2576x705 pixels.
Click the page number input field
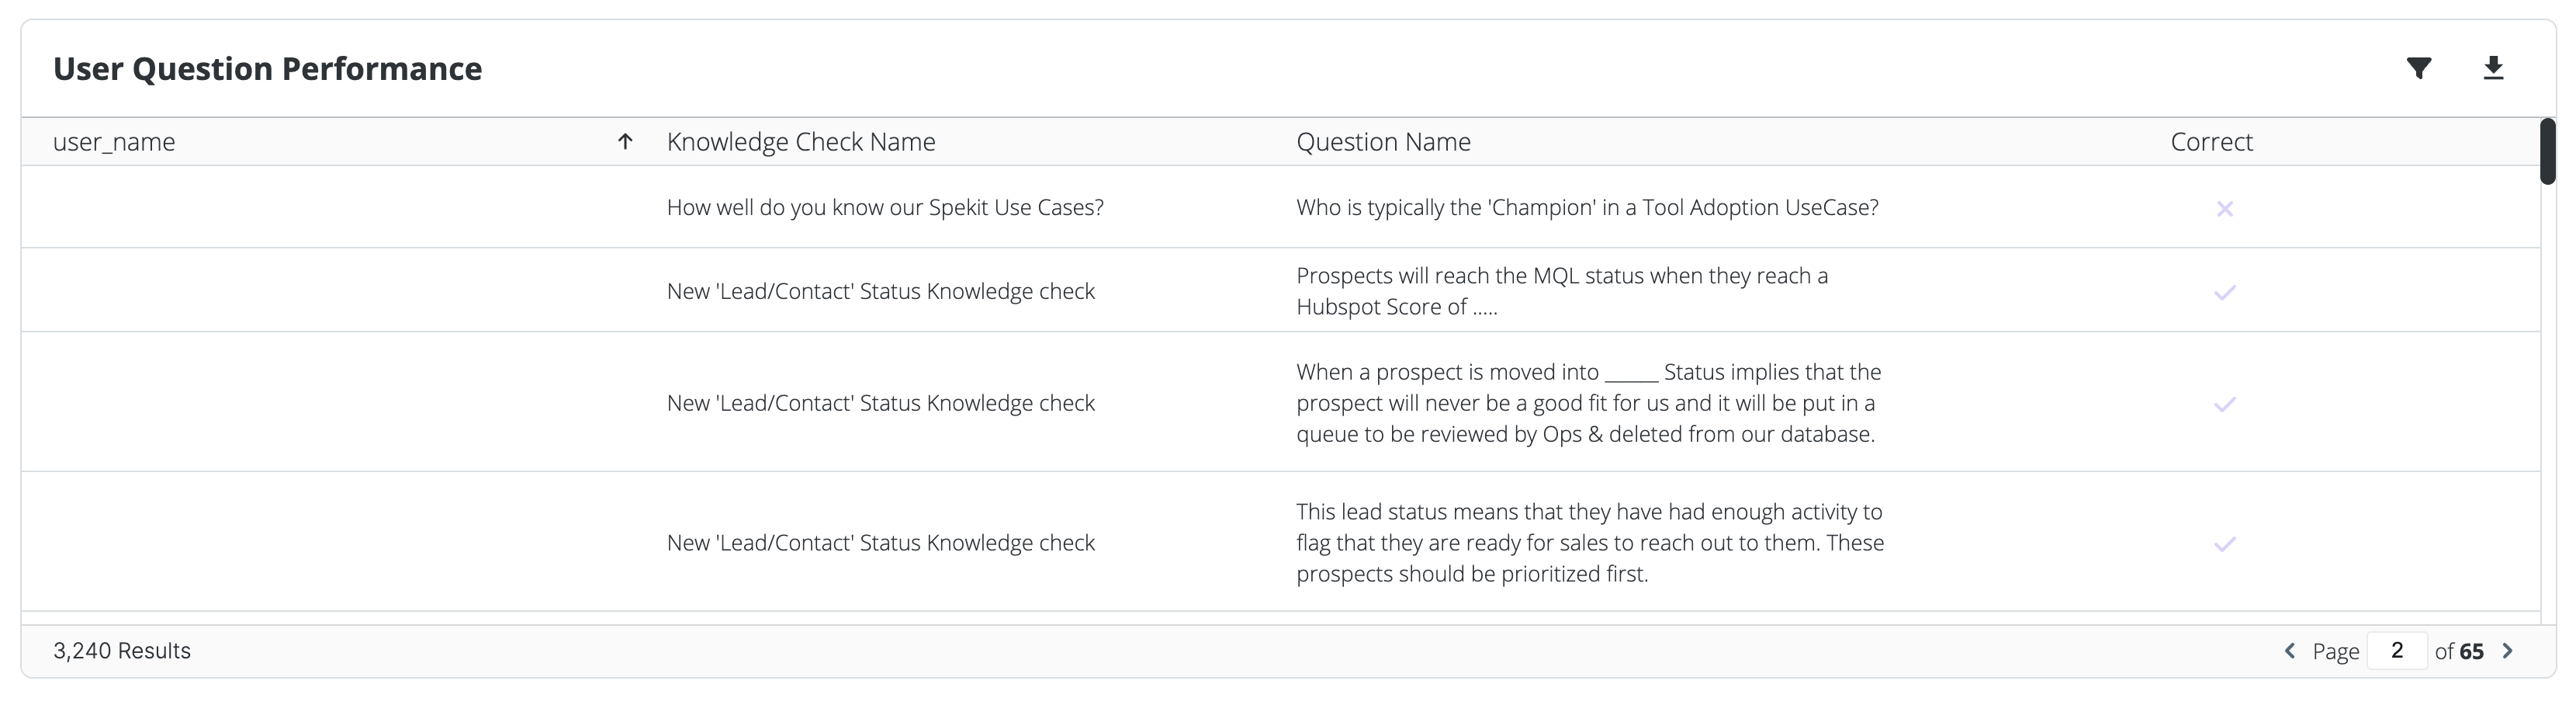(2396, 651)
